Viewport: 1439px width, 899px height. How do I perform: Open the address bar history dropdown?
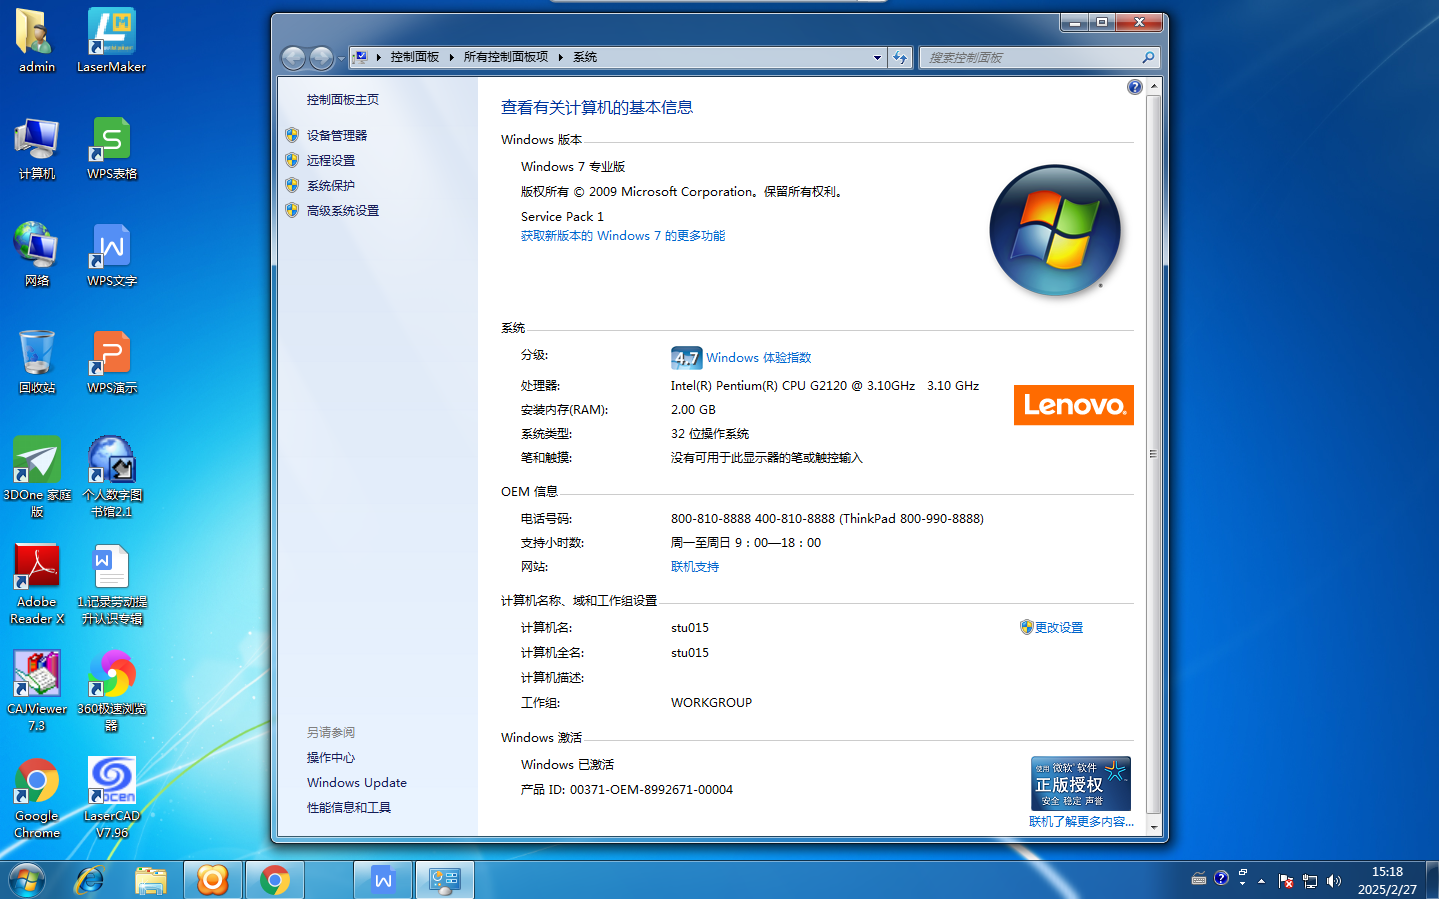pos(877,57)
